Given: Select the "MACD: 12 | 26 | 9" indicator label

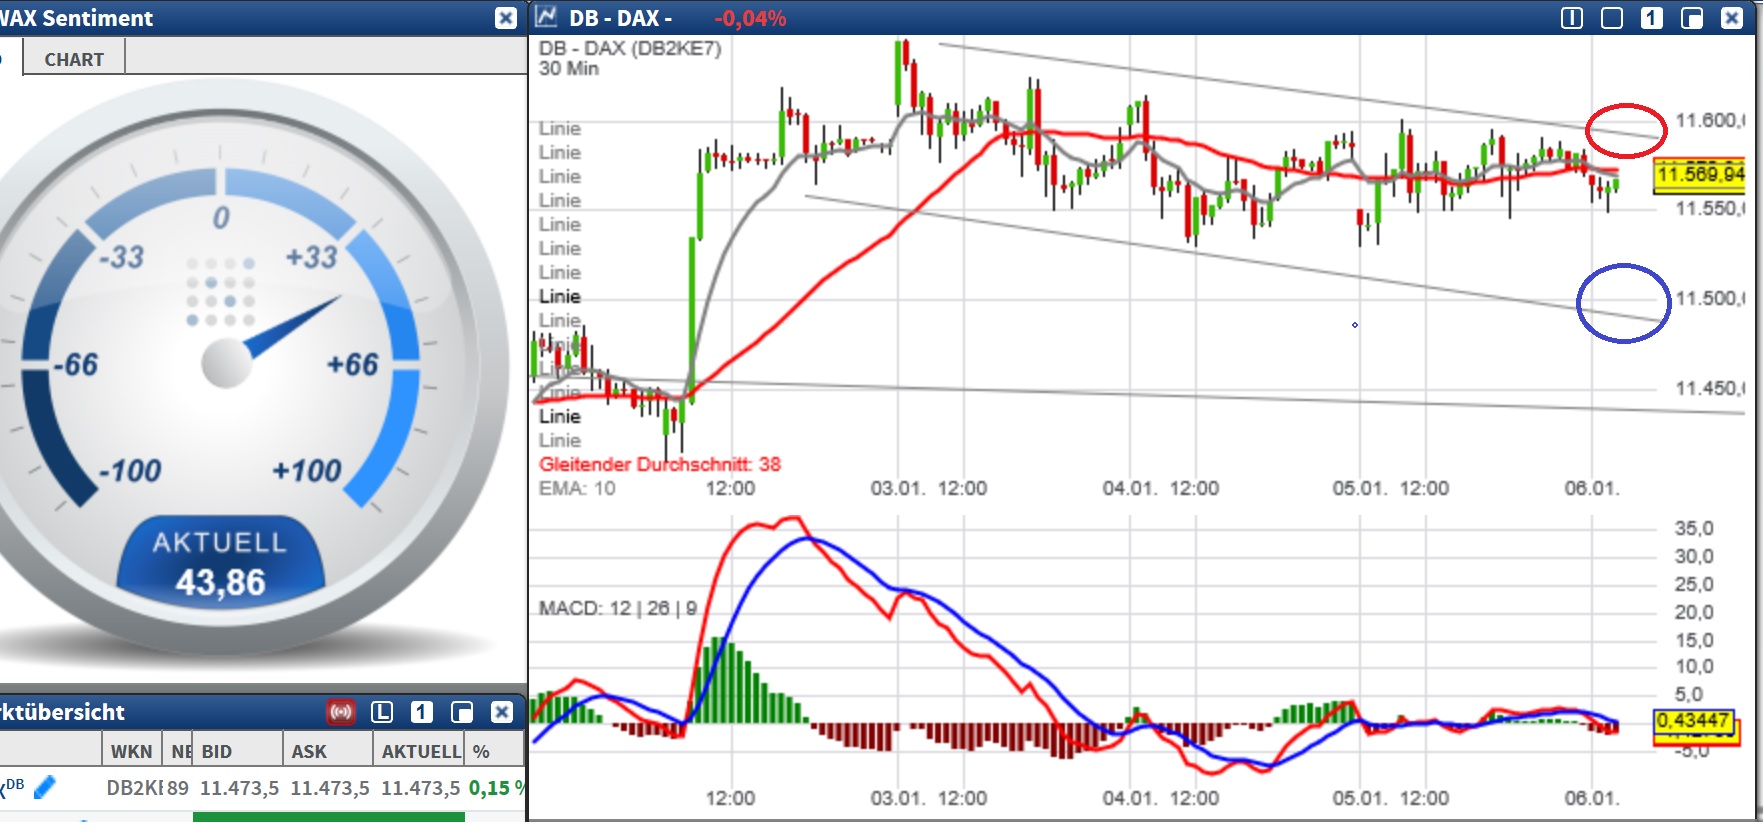Looking at the screenshot, I should [617, 608].
